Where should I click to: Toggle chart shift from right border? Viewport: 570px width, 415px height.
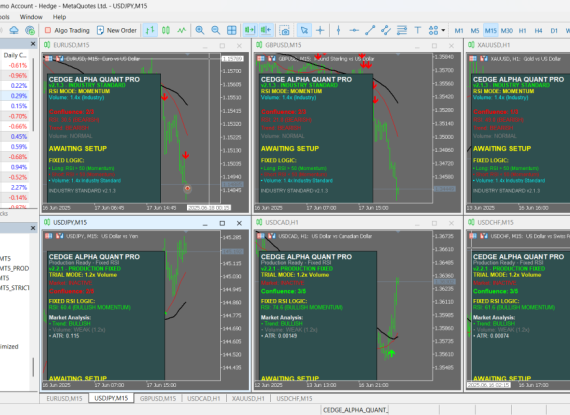pos(266,30)
